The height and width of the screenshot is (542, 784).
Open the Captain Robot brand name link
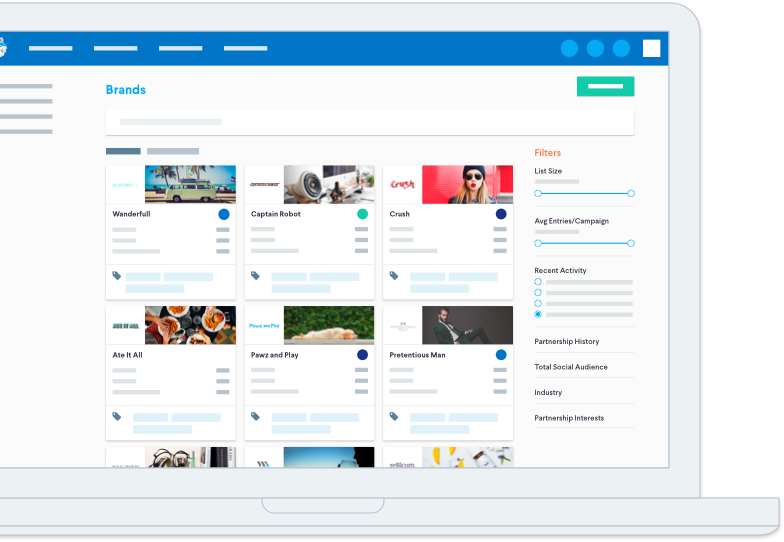tap(276, 214)
